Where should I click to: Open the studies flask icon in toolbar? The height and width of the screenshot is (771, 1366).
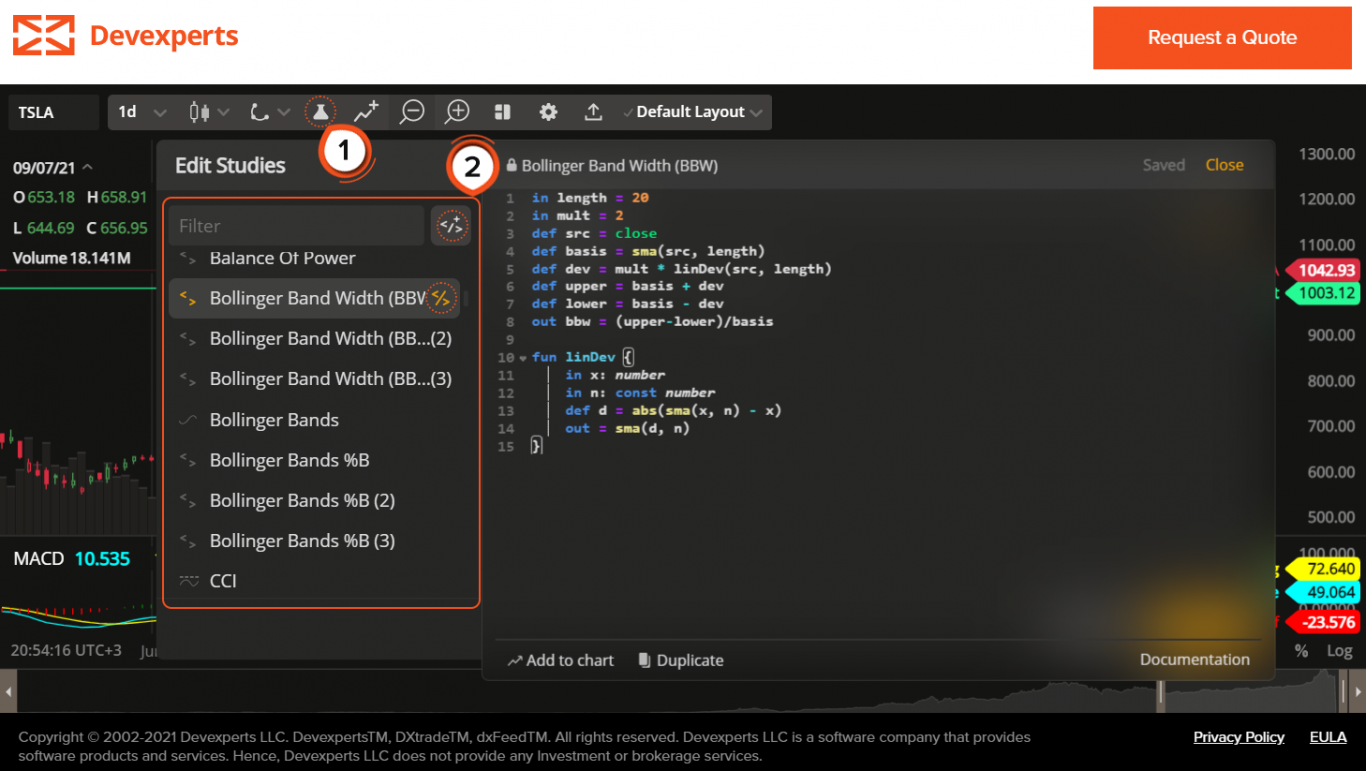point(319,111)
